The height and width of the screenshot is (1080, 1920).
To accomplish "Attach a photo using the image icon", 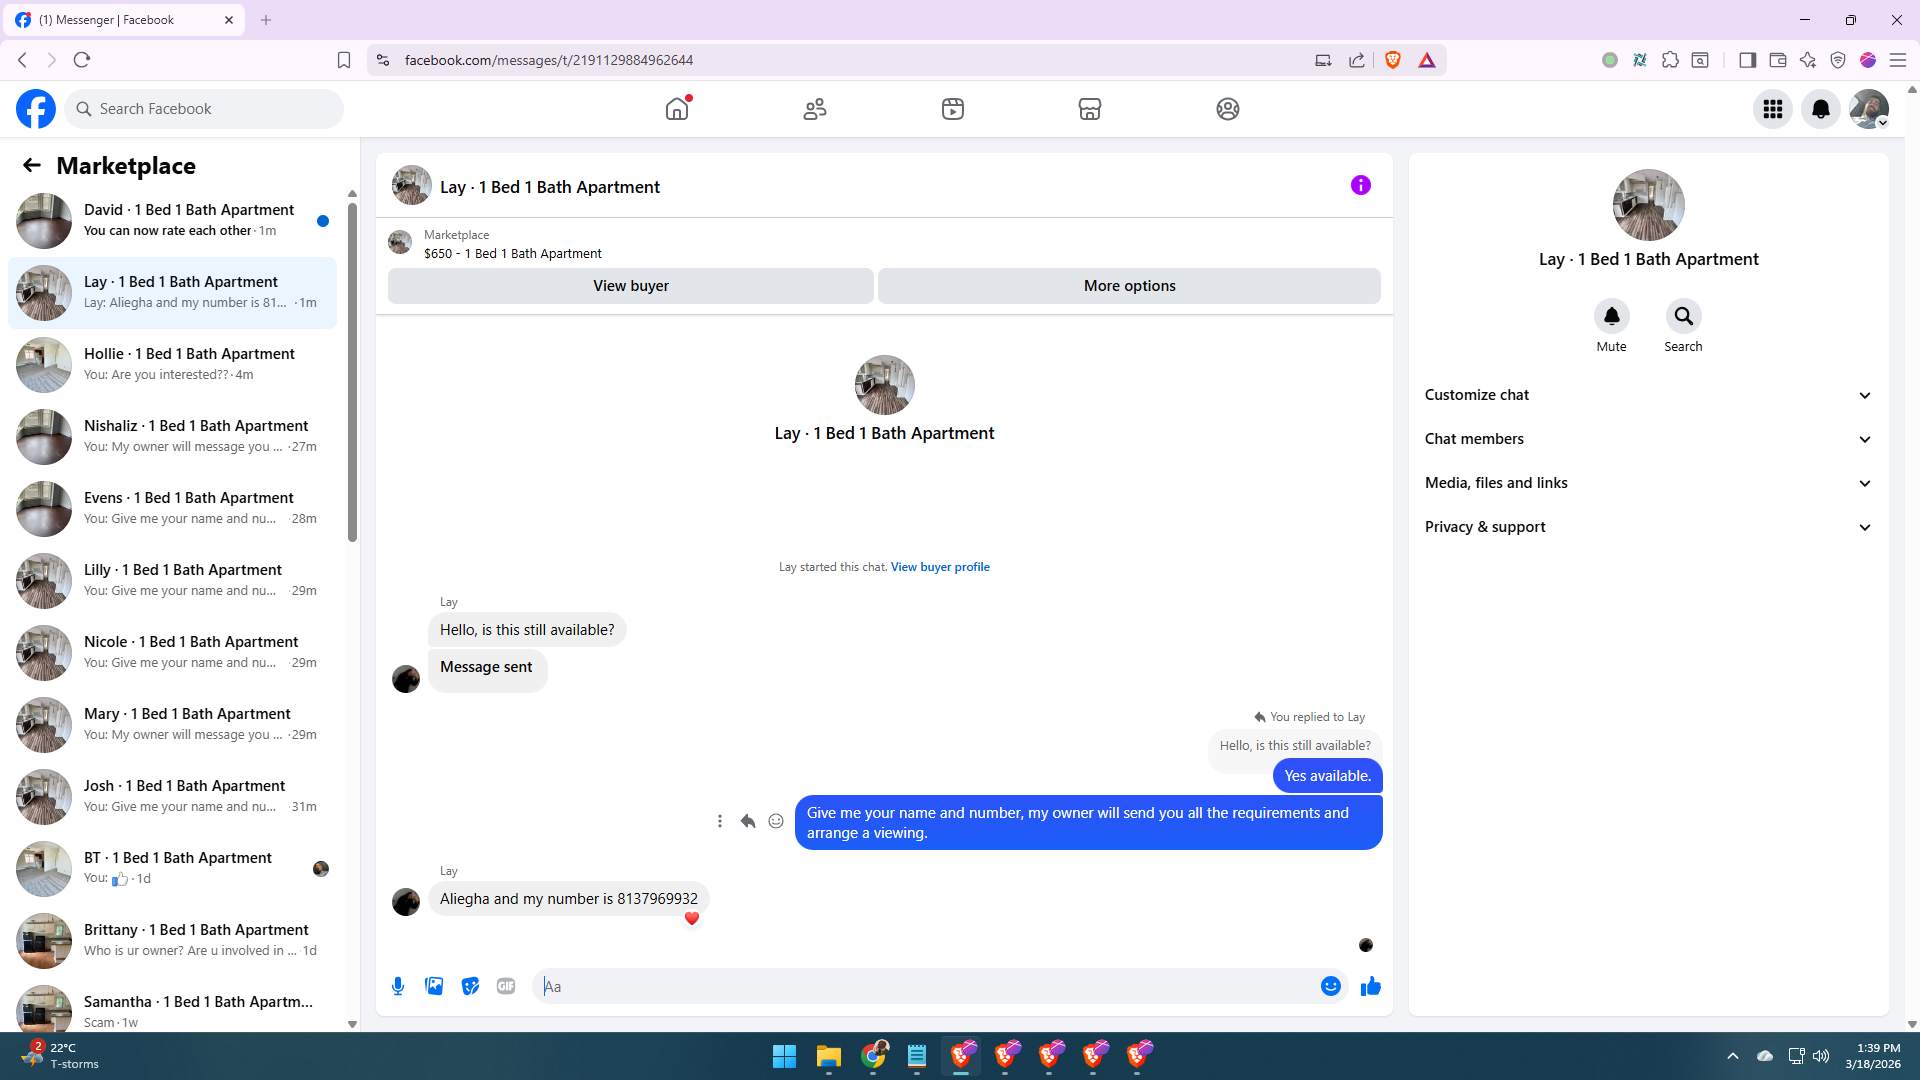I will (434, 986).
